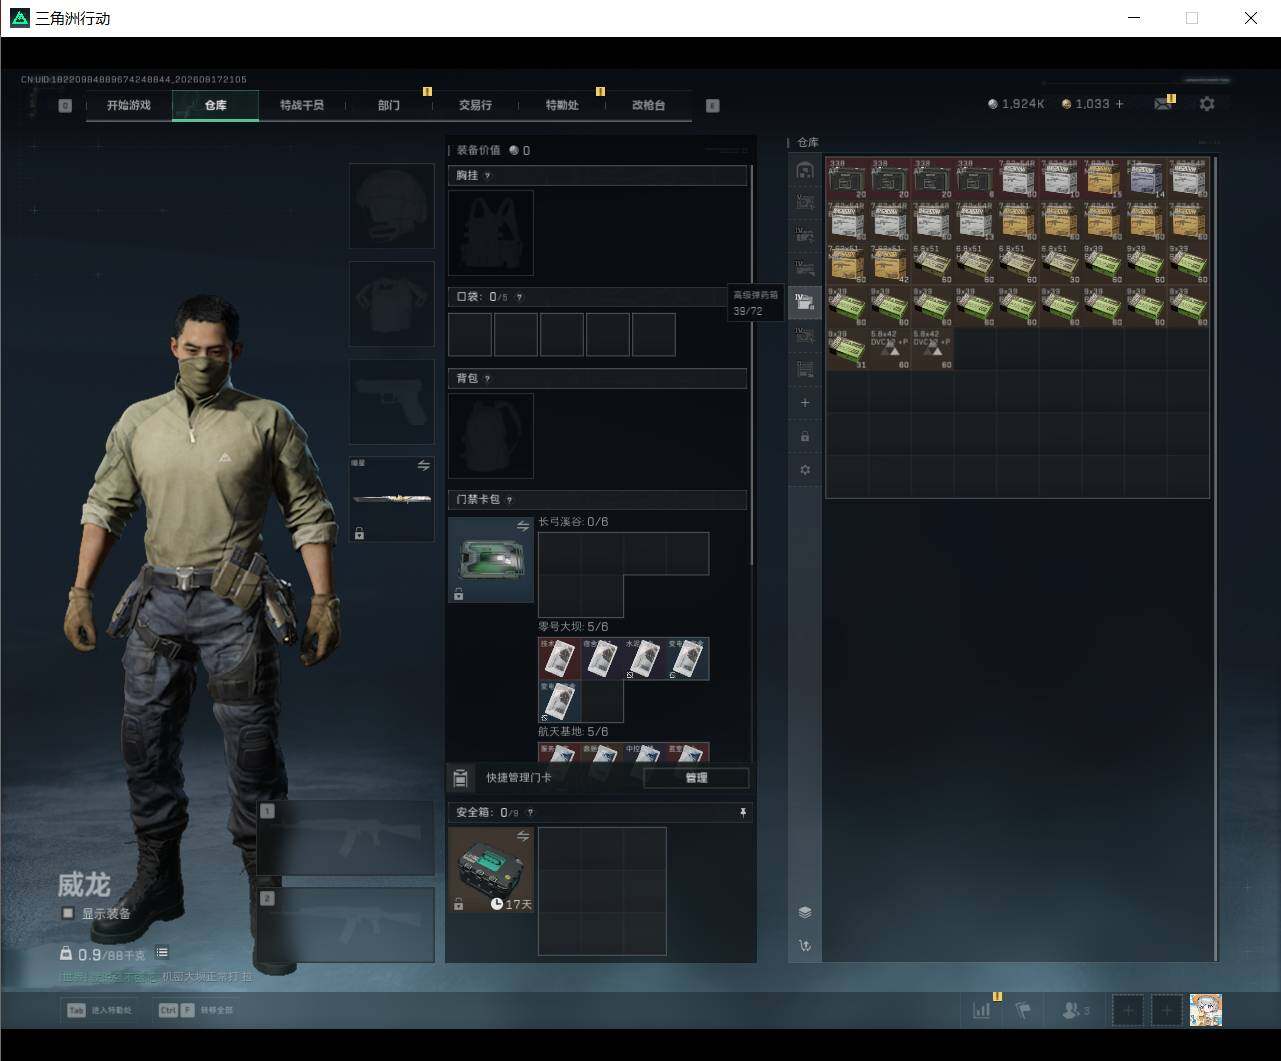
Task: Select the first 5.8x42 DVC12 ammo
Action: [x=890, y=350]
